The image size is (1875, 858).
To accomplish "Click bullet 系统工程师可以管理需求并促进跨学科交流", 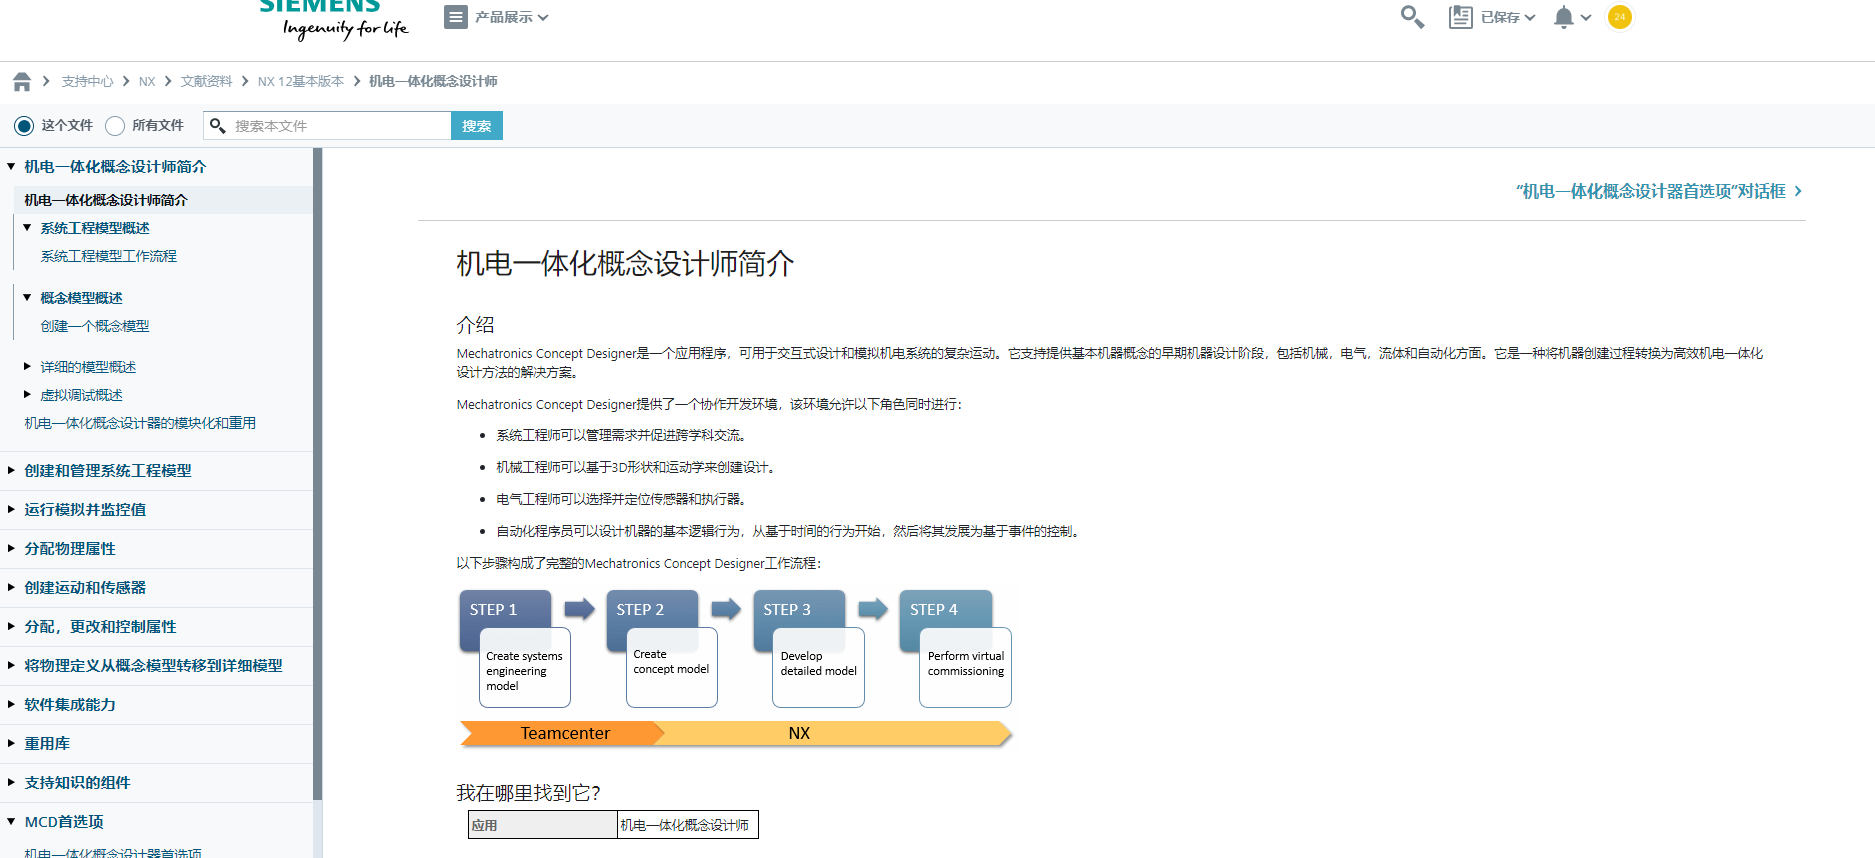I will point(621,435).
